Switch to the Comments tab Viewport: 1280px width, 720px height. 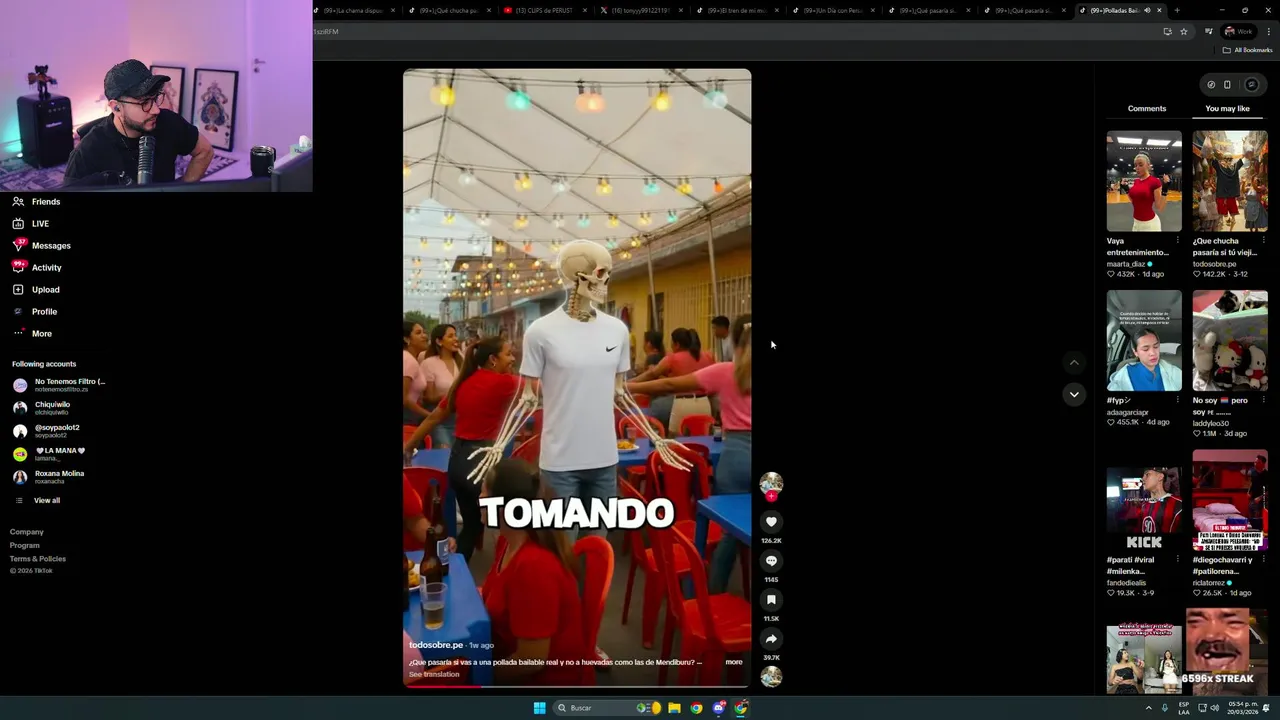[1147, 108]
